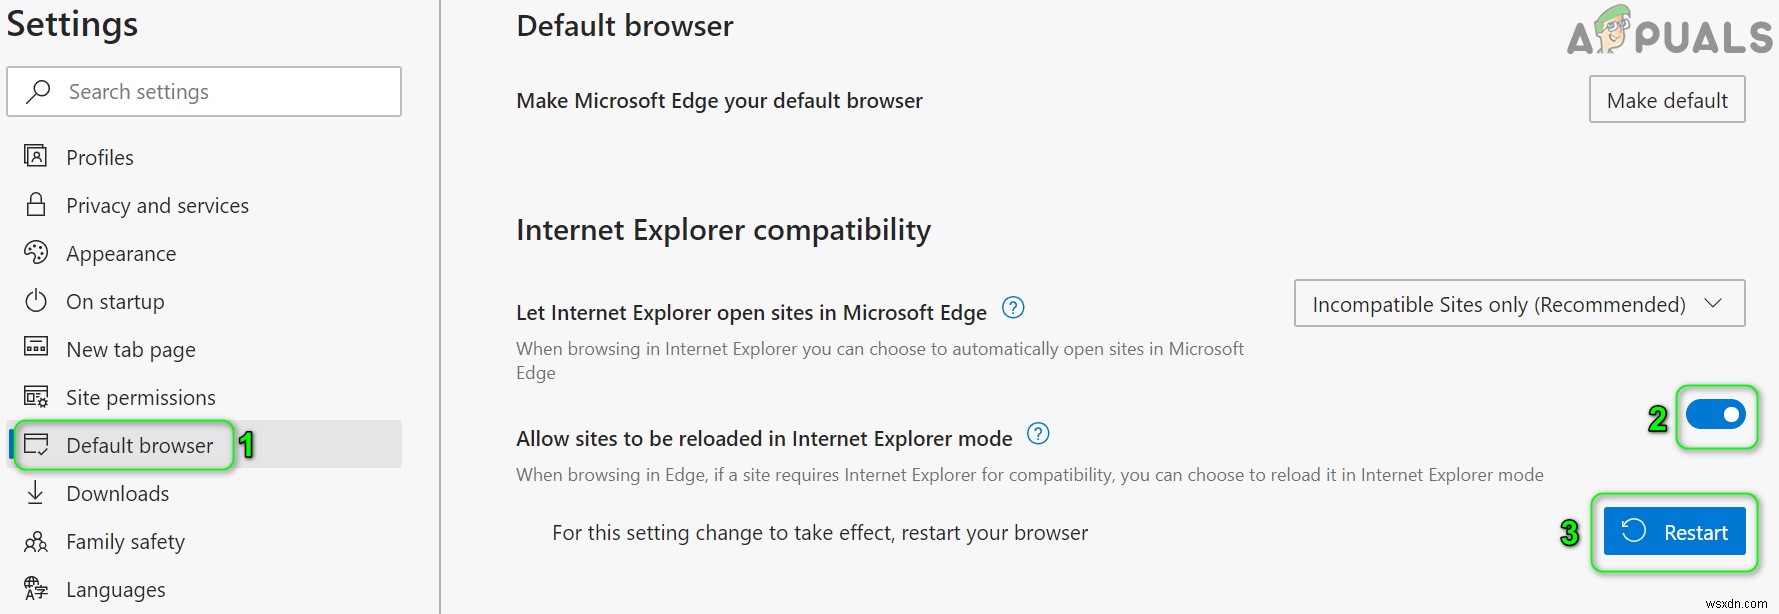The image size is (1779, 614).
Task: Open the Default browser settings section
Action: point(139,445)
